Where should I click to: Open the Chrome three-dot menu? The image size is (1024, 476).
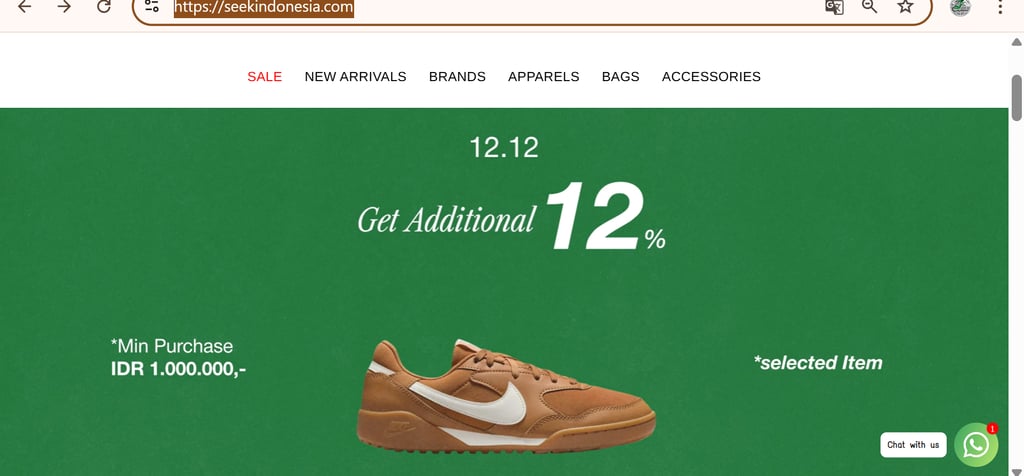coord(1000,7)
